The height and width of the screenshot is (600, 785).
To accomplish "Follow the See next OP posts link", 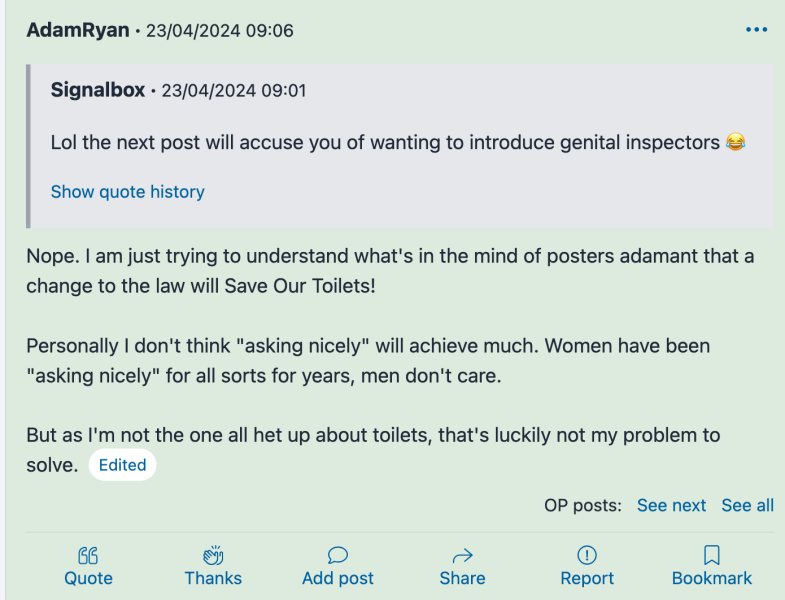I will tap(671, 505).
